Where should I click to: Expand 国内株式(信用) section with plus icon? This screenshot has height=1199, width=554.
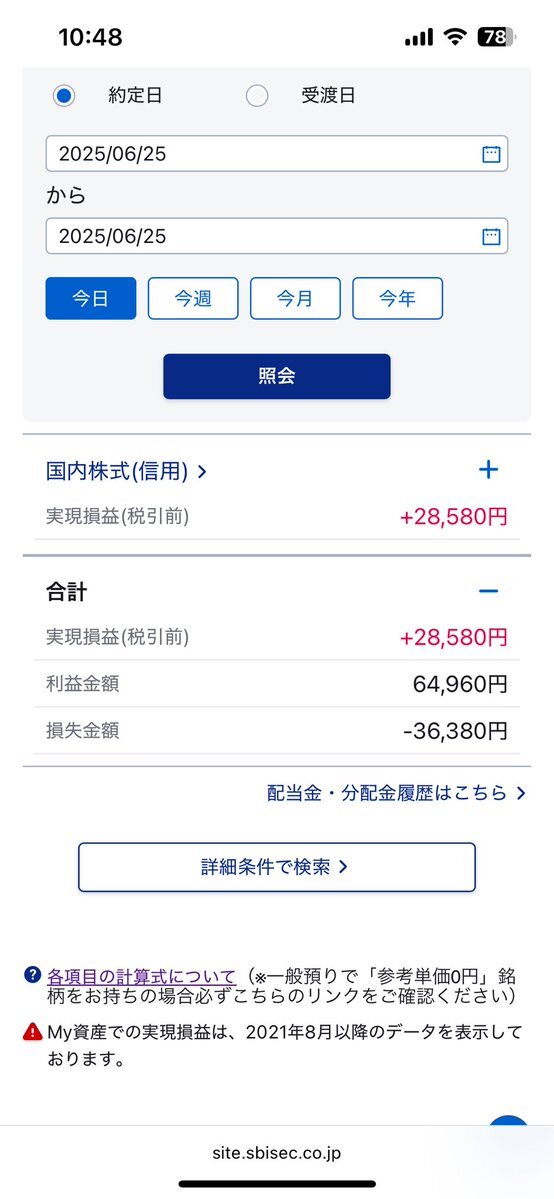click(x=488, y=470)
